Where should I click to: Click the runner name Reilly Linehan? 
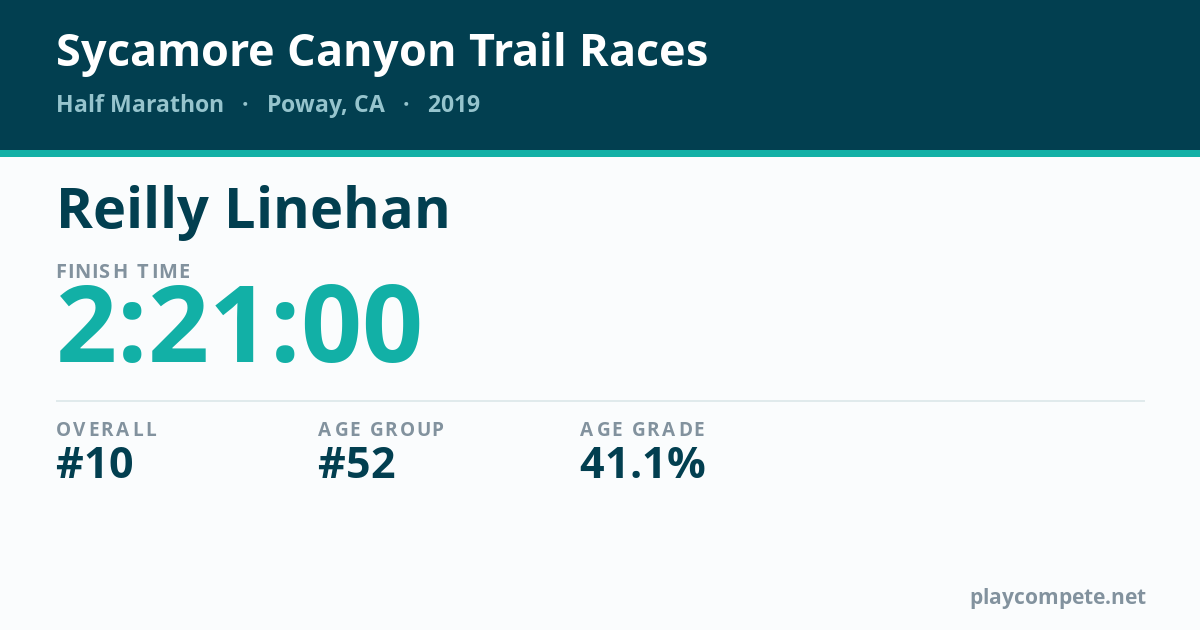click(253, 210)
